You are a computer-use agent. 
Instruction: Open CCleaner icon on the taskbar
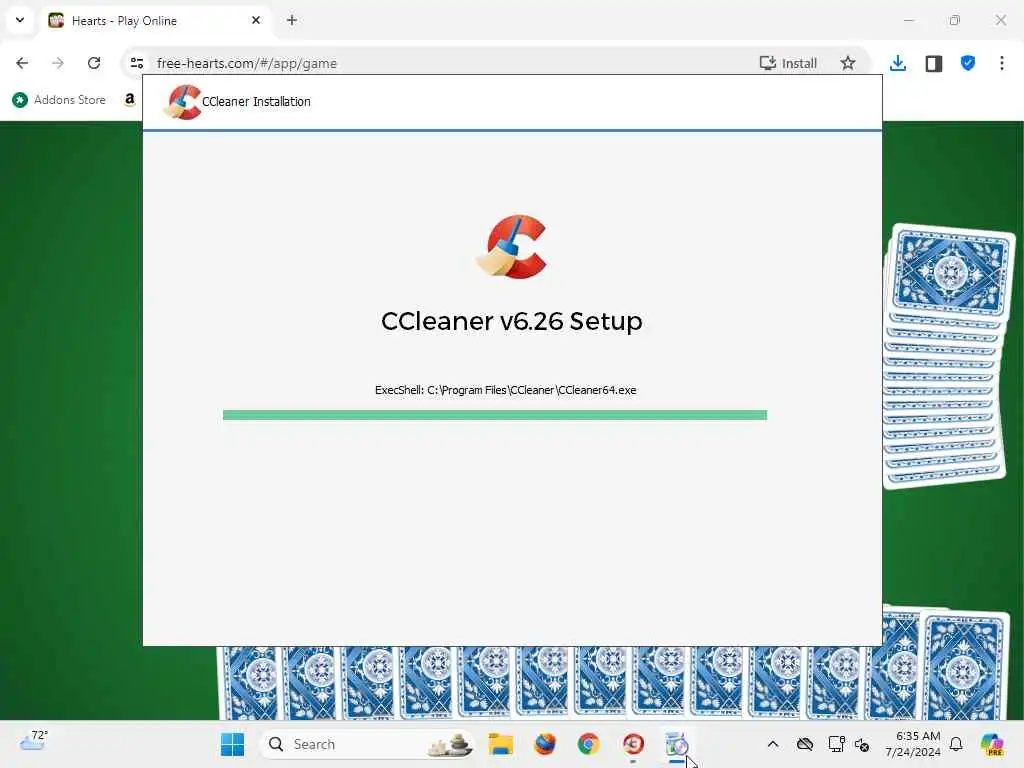(633, 744)
